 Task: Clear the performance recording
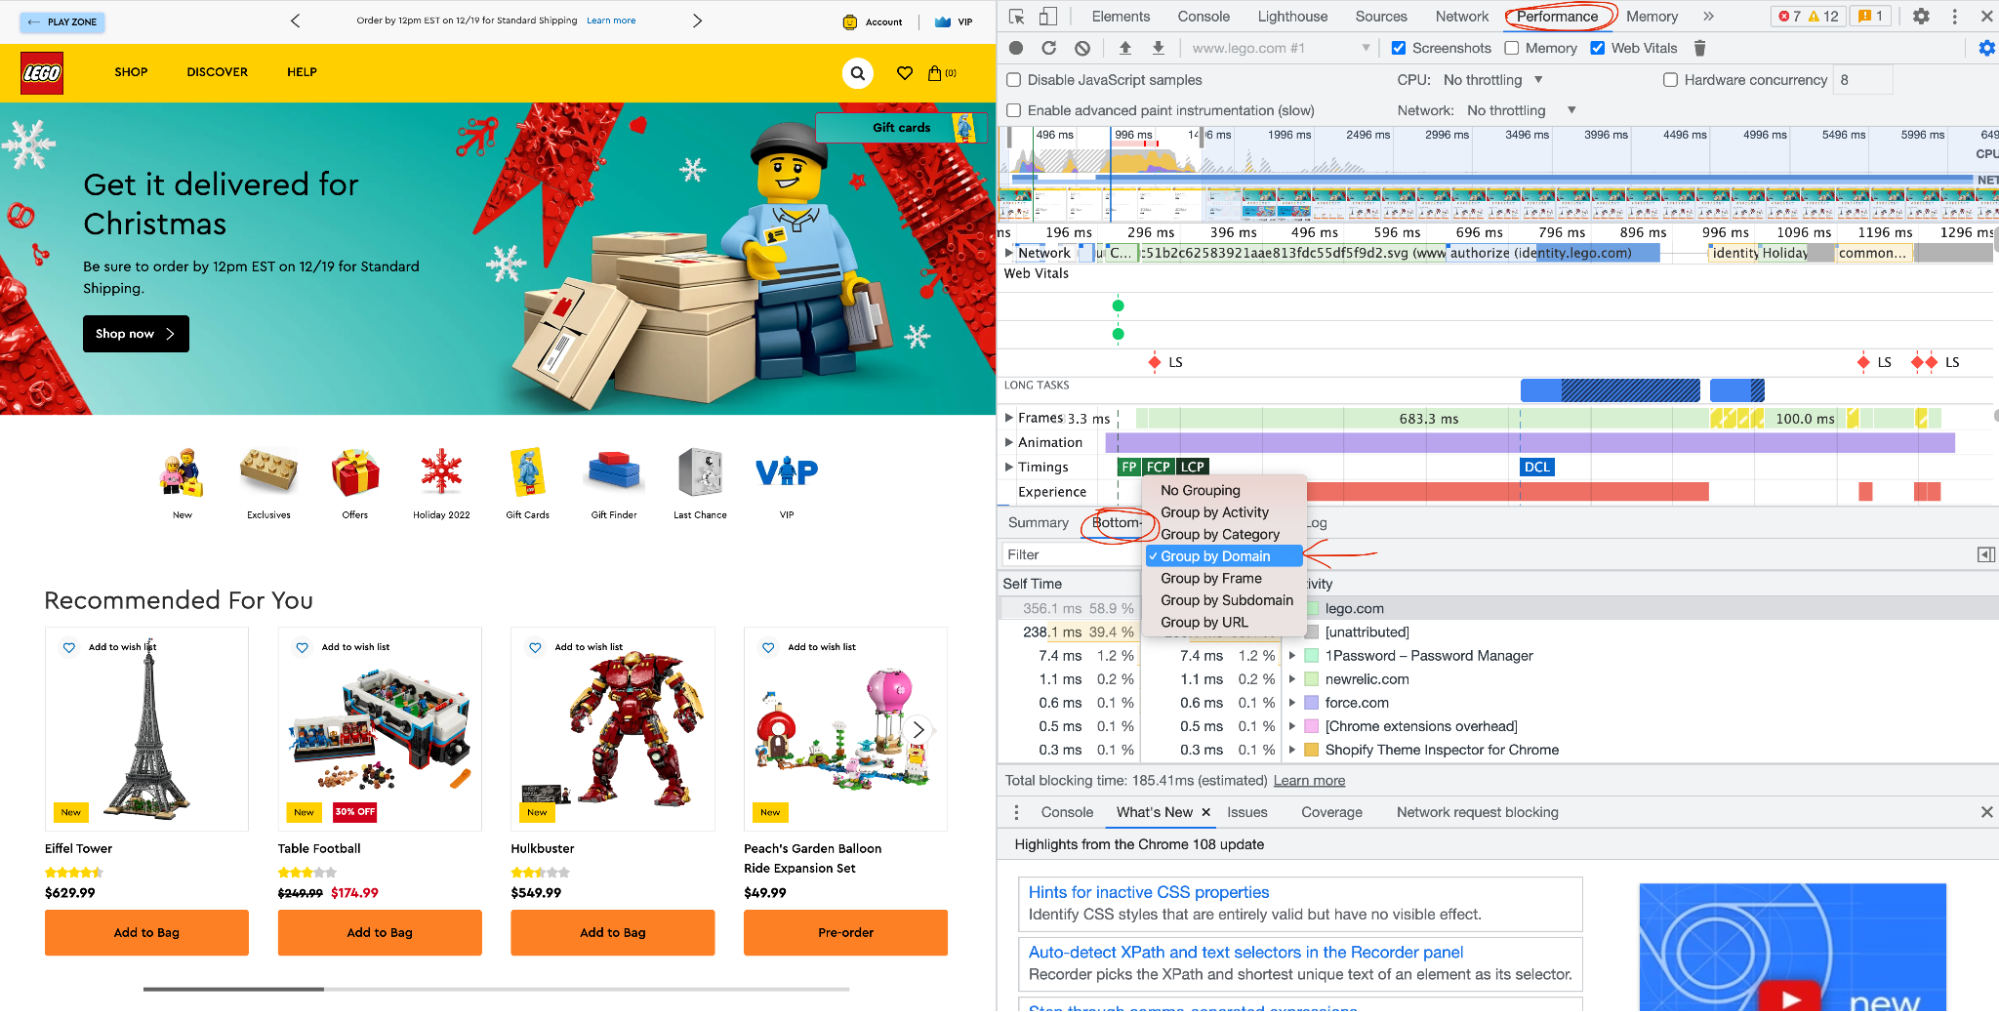click(1082, 48)
